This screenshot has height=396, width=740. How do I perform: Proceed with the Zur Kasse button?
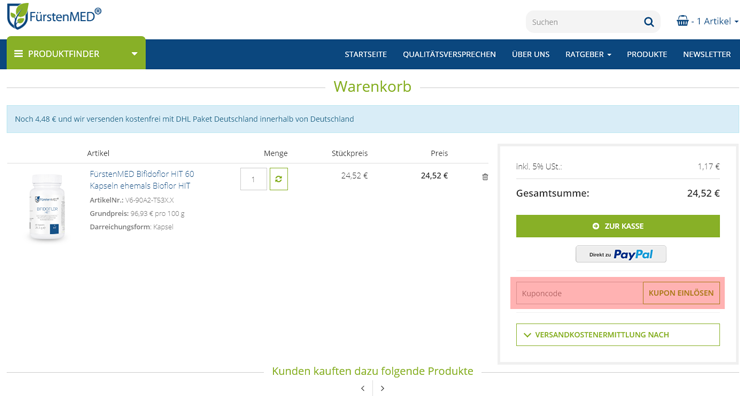618,226
